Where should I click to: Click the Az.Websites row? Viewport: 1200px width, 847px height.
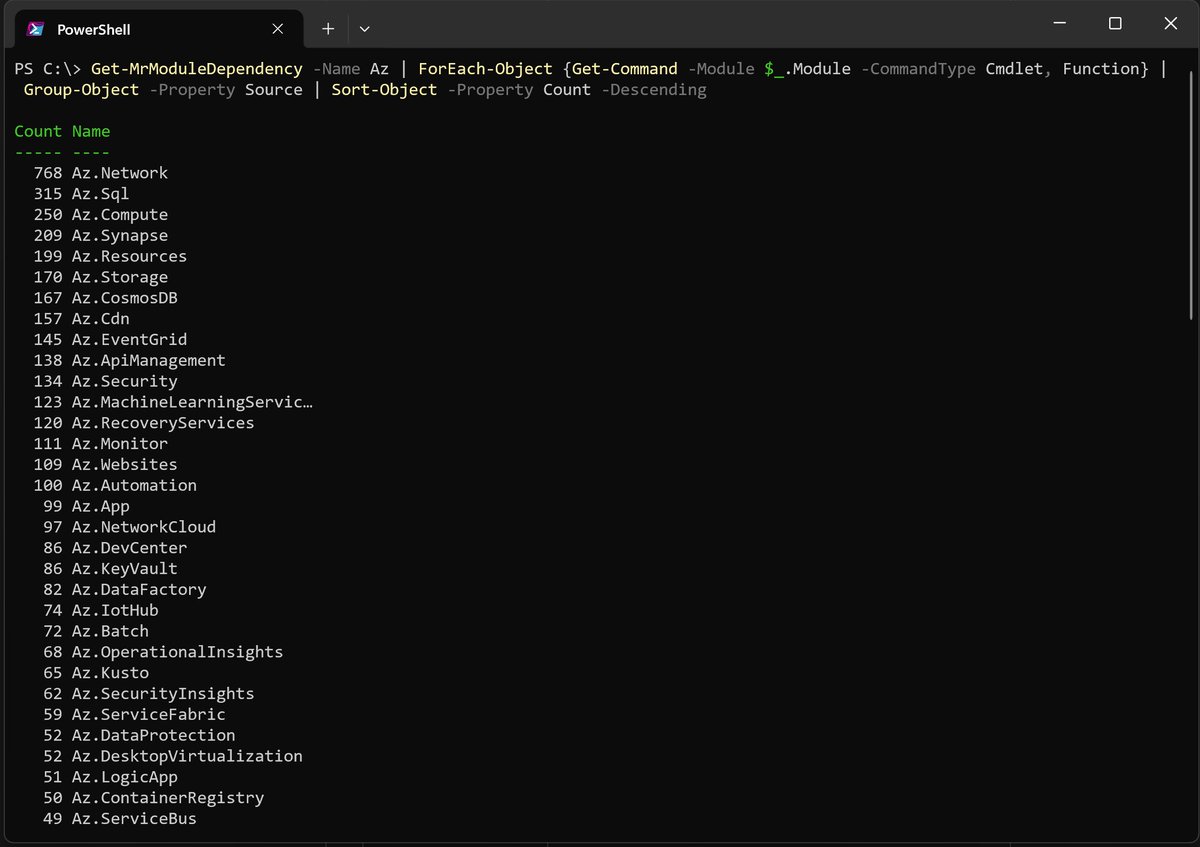pos(106,464)
